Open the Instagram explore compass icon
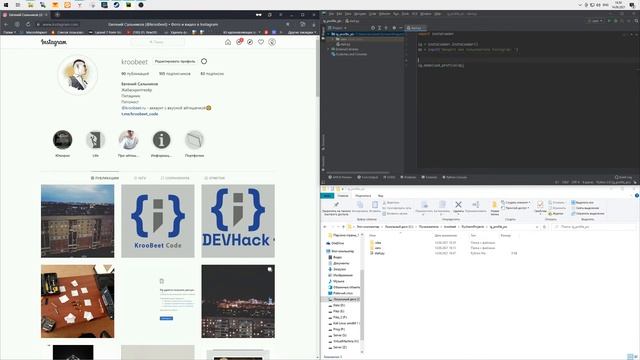640x360 pixels. (250, 42)
